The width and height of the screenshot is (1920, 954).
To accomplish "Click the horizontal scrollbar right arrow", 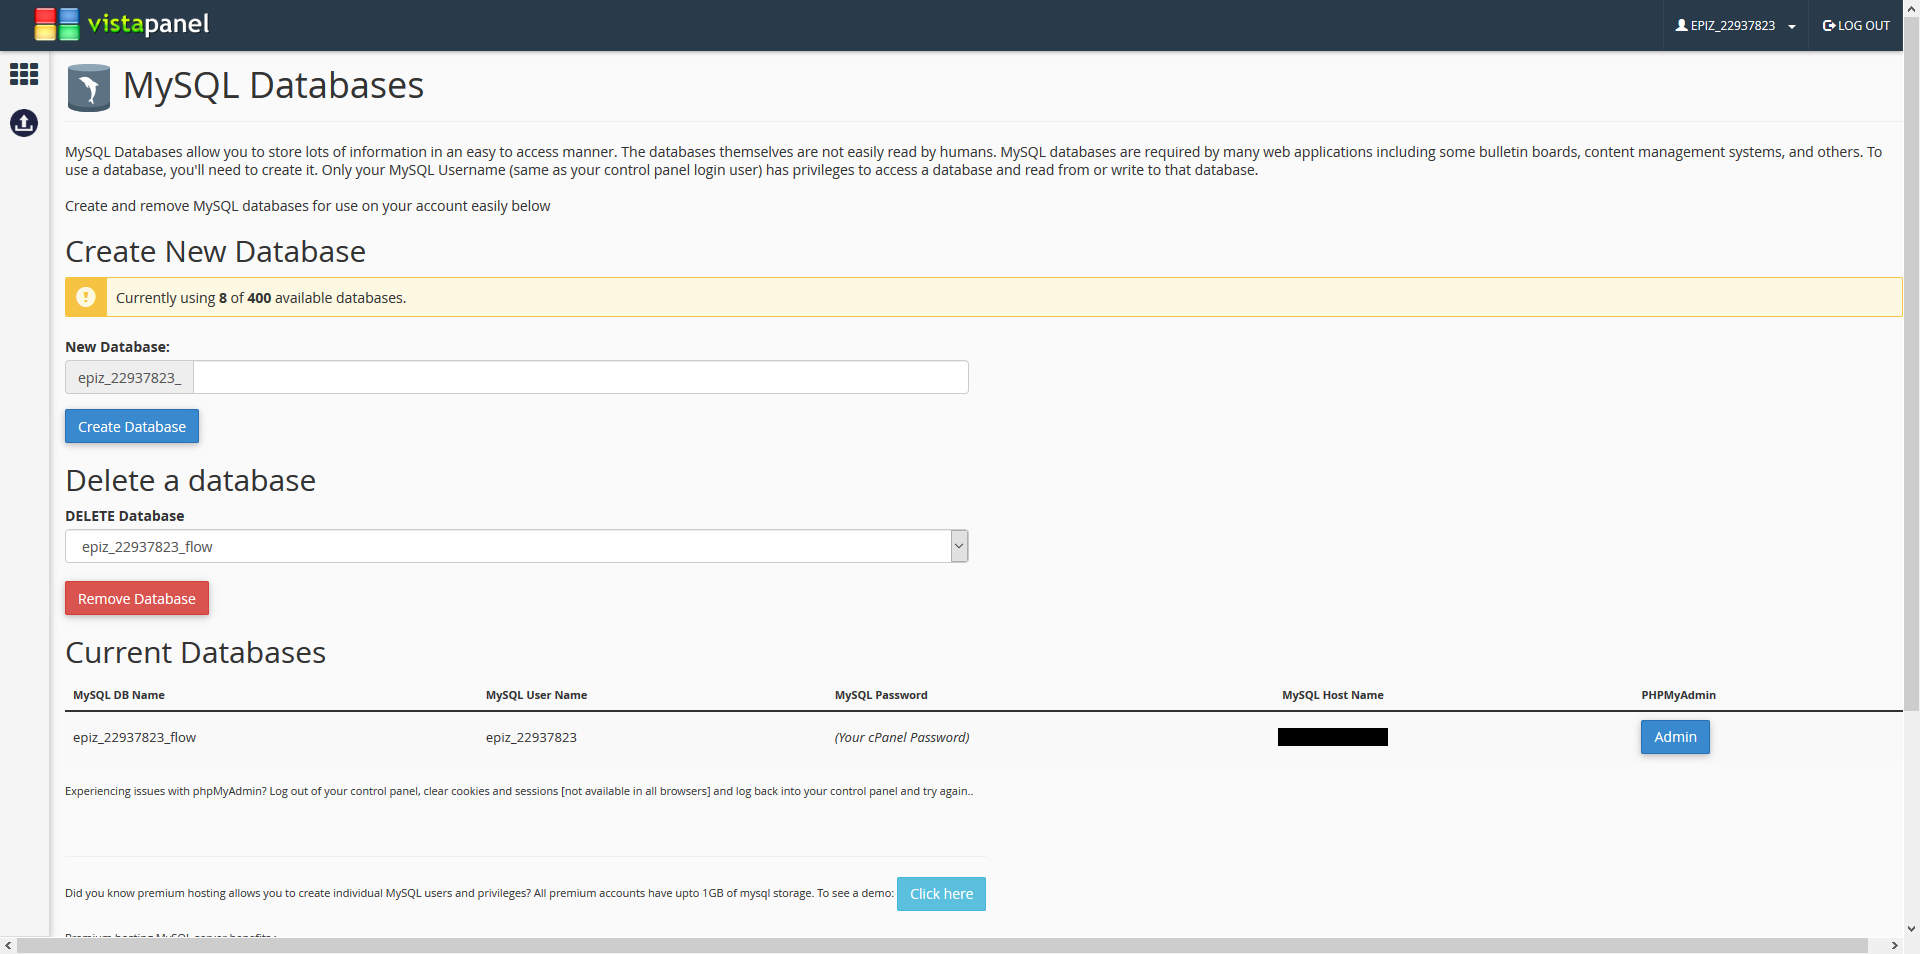I will click(1894, 946).
